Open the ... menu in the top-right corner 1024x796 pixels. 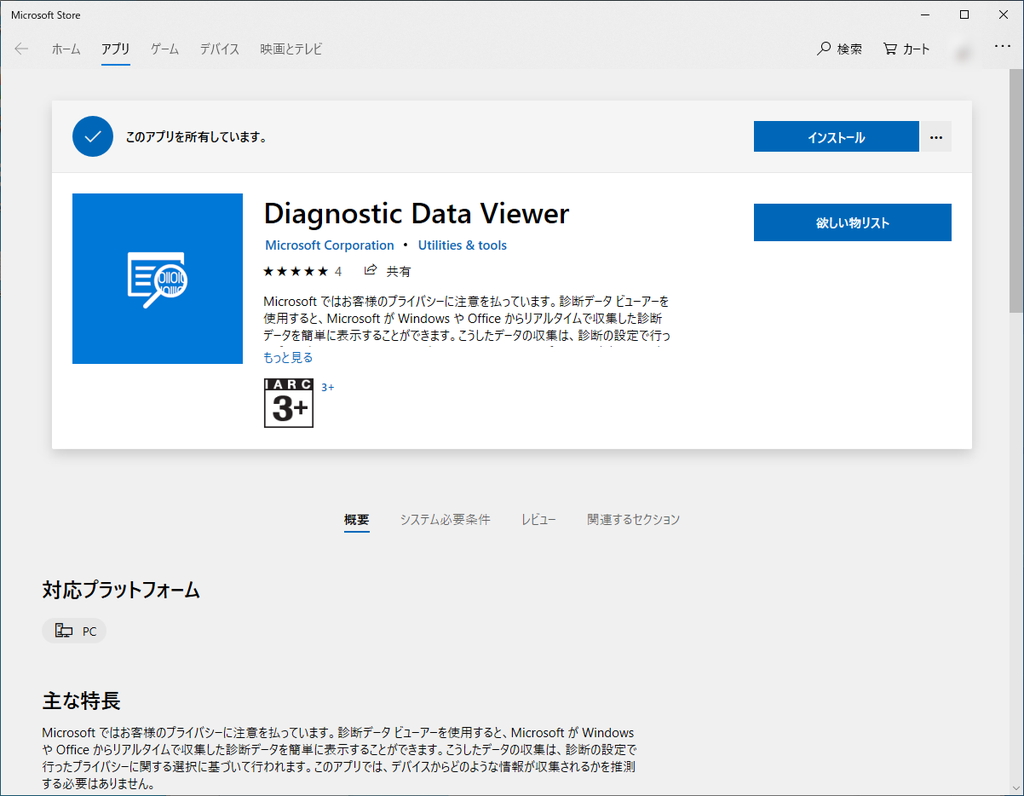tap(1001, 48)
